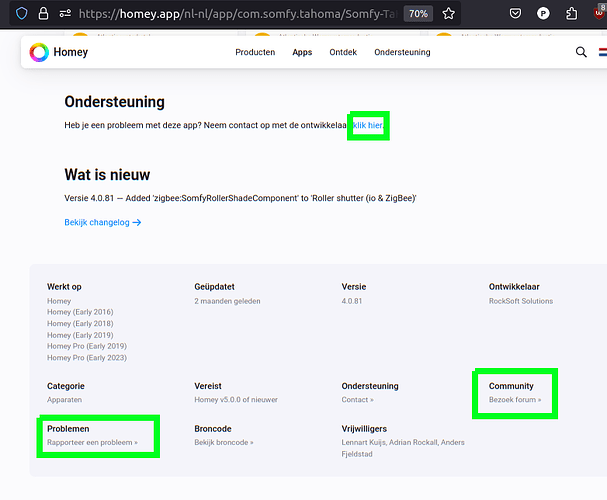This screenshot has height=500, width=607.
Task: Click the 'Contact »' support link
Action: click(x=357, y=400)
